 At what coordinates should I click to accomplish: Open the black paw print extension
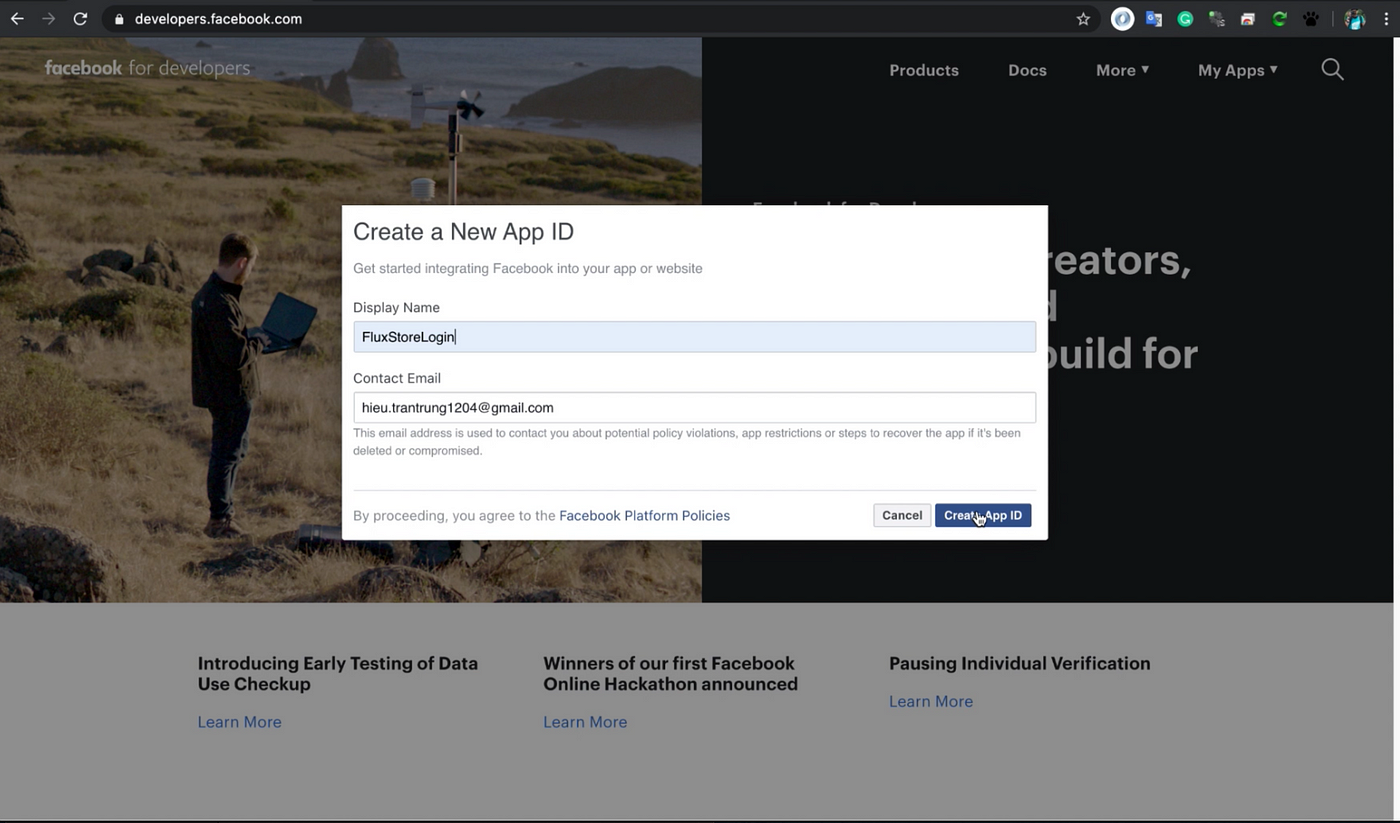coord(1311,19)
